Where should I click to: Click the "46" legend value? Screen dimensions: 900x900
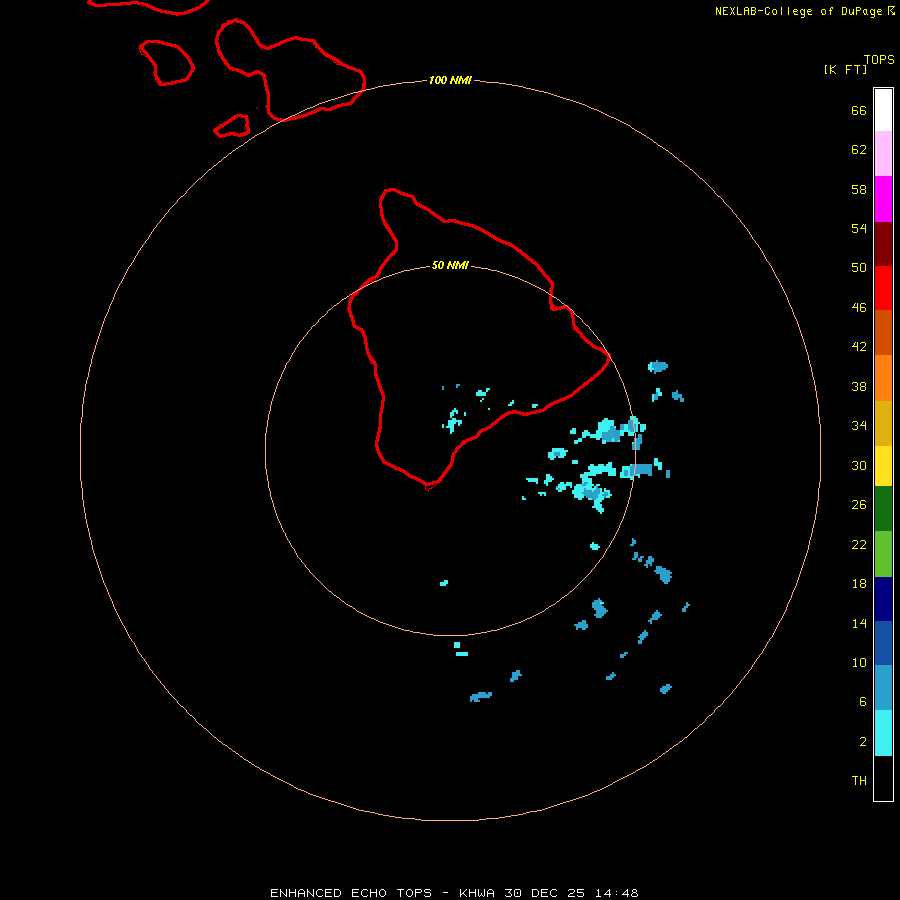tap(859, 307)
